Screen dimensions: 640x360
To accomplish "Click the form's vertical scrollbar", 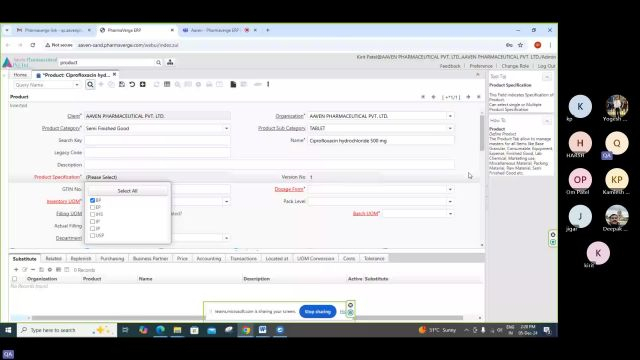I will click(482, 133).
